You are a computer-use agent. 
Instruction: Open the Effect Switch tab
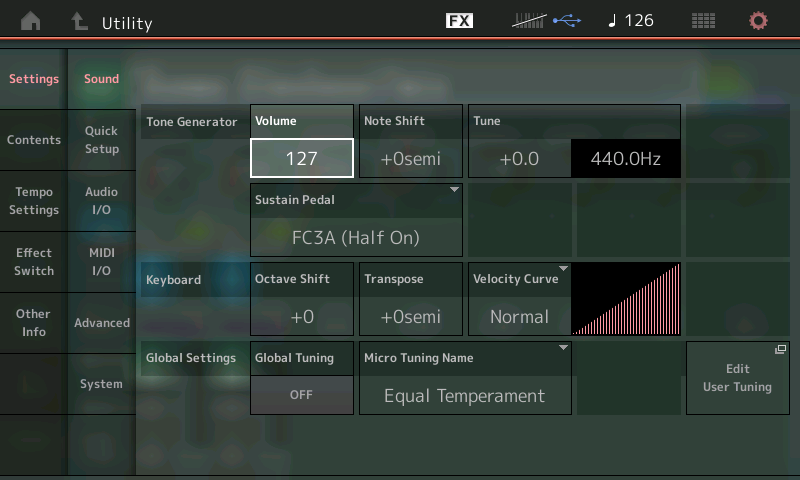pos(34,262)
